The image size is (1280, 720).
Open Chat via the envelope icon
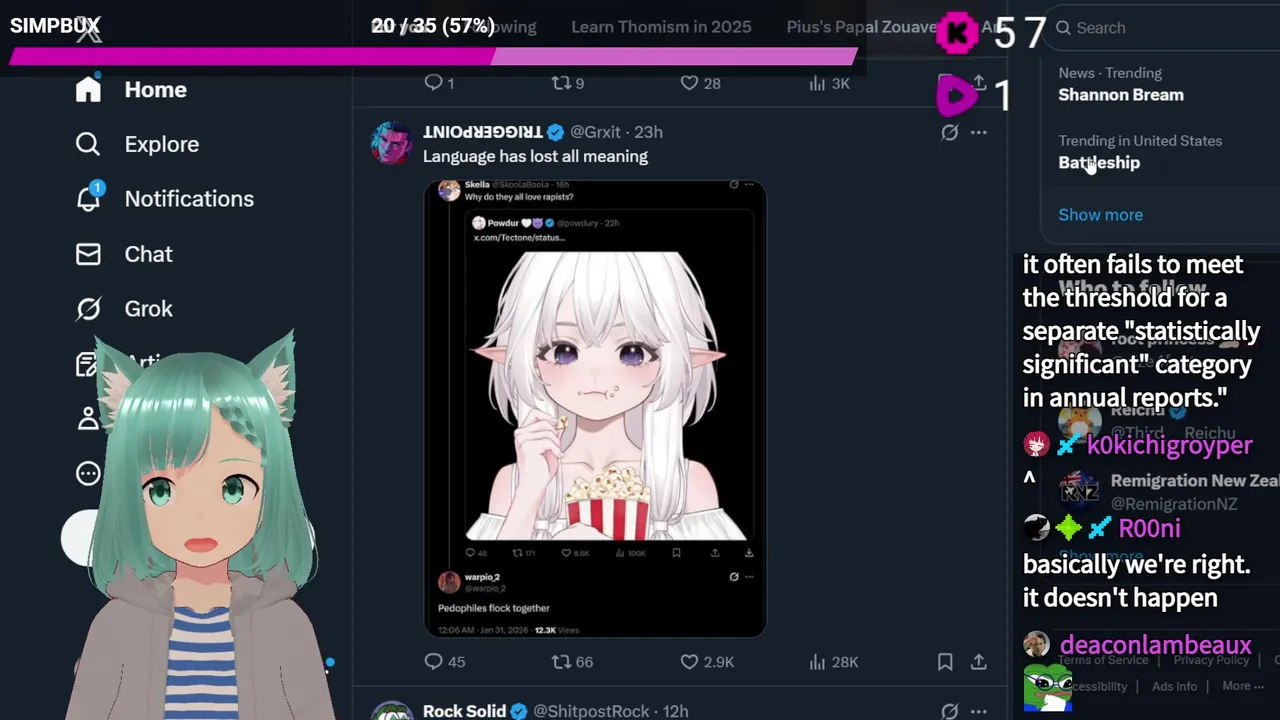click(124, 254)
